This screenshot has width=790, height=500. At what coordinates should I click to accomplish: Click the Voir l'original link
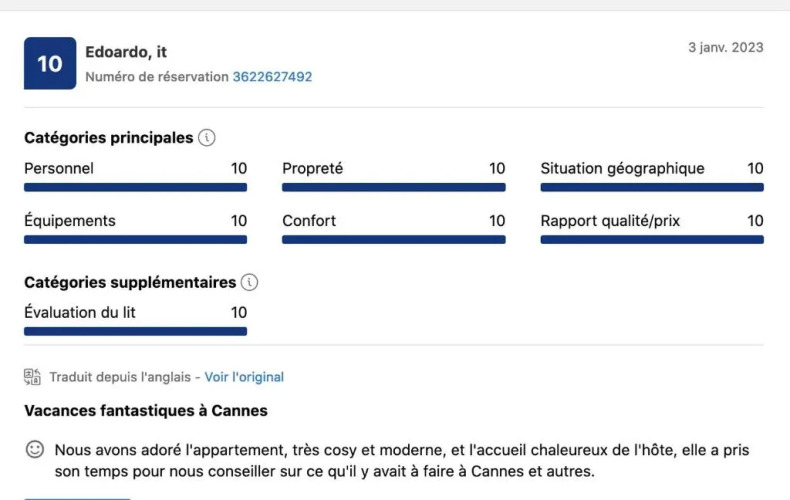pyautogui.click(x=244, y=377)
